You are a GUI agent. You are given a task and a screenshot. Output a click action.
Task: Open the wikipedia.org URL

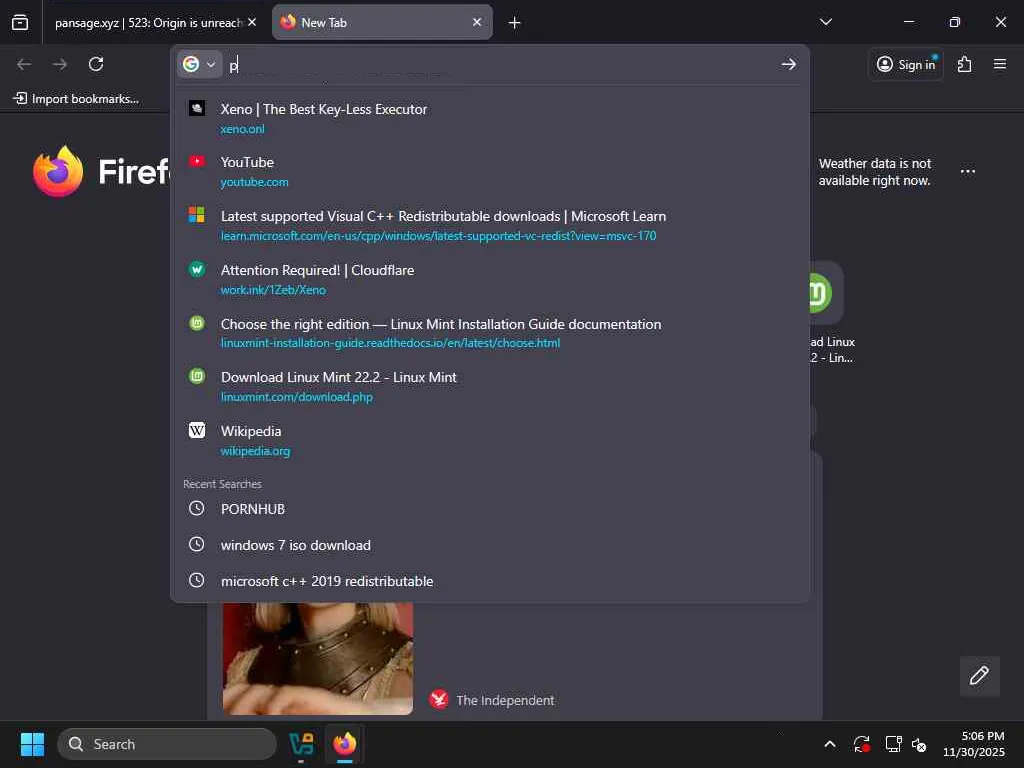[x=255, y=451]
